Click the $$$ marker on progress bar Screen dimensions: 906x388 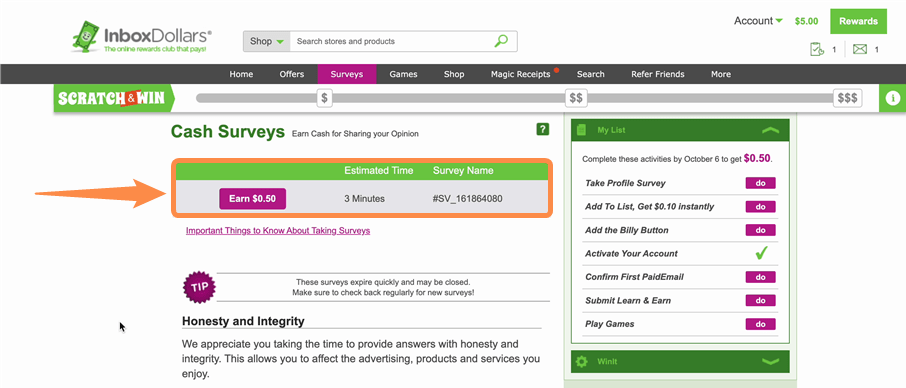pyautogui.click(x=848, y=98)
